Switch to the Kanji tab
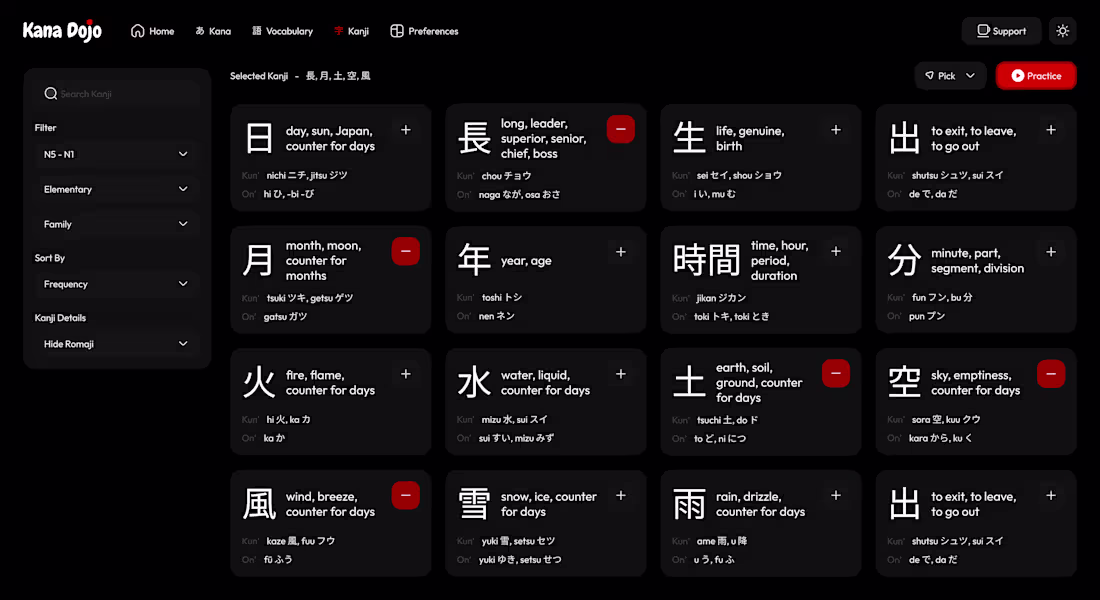Image resolution: width=1100 pixels, height=600 pixels. pos(351,31)
